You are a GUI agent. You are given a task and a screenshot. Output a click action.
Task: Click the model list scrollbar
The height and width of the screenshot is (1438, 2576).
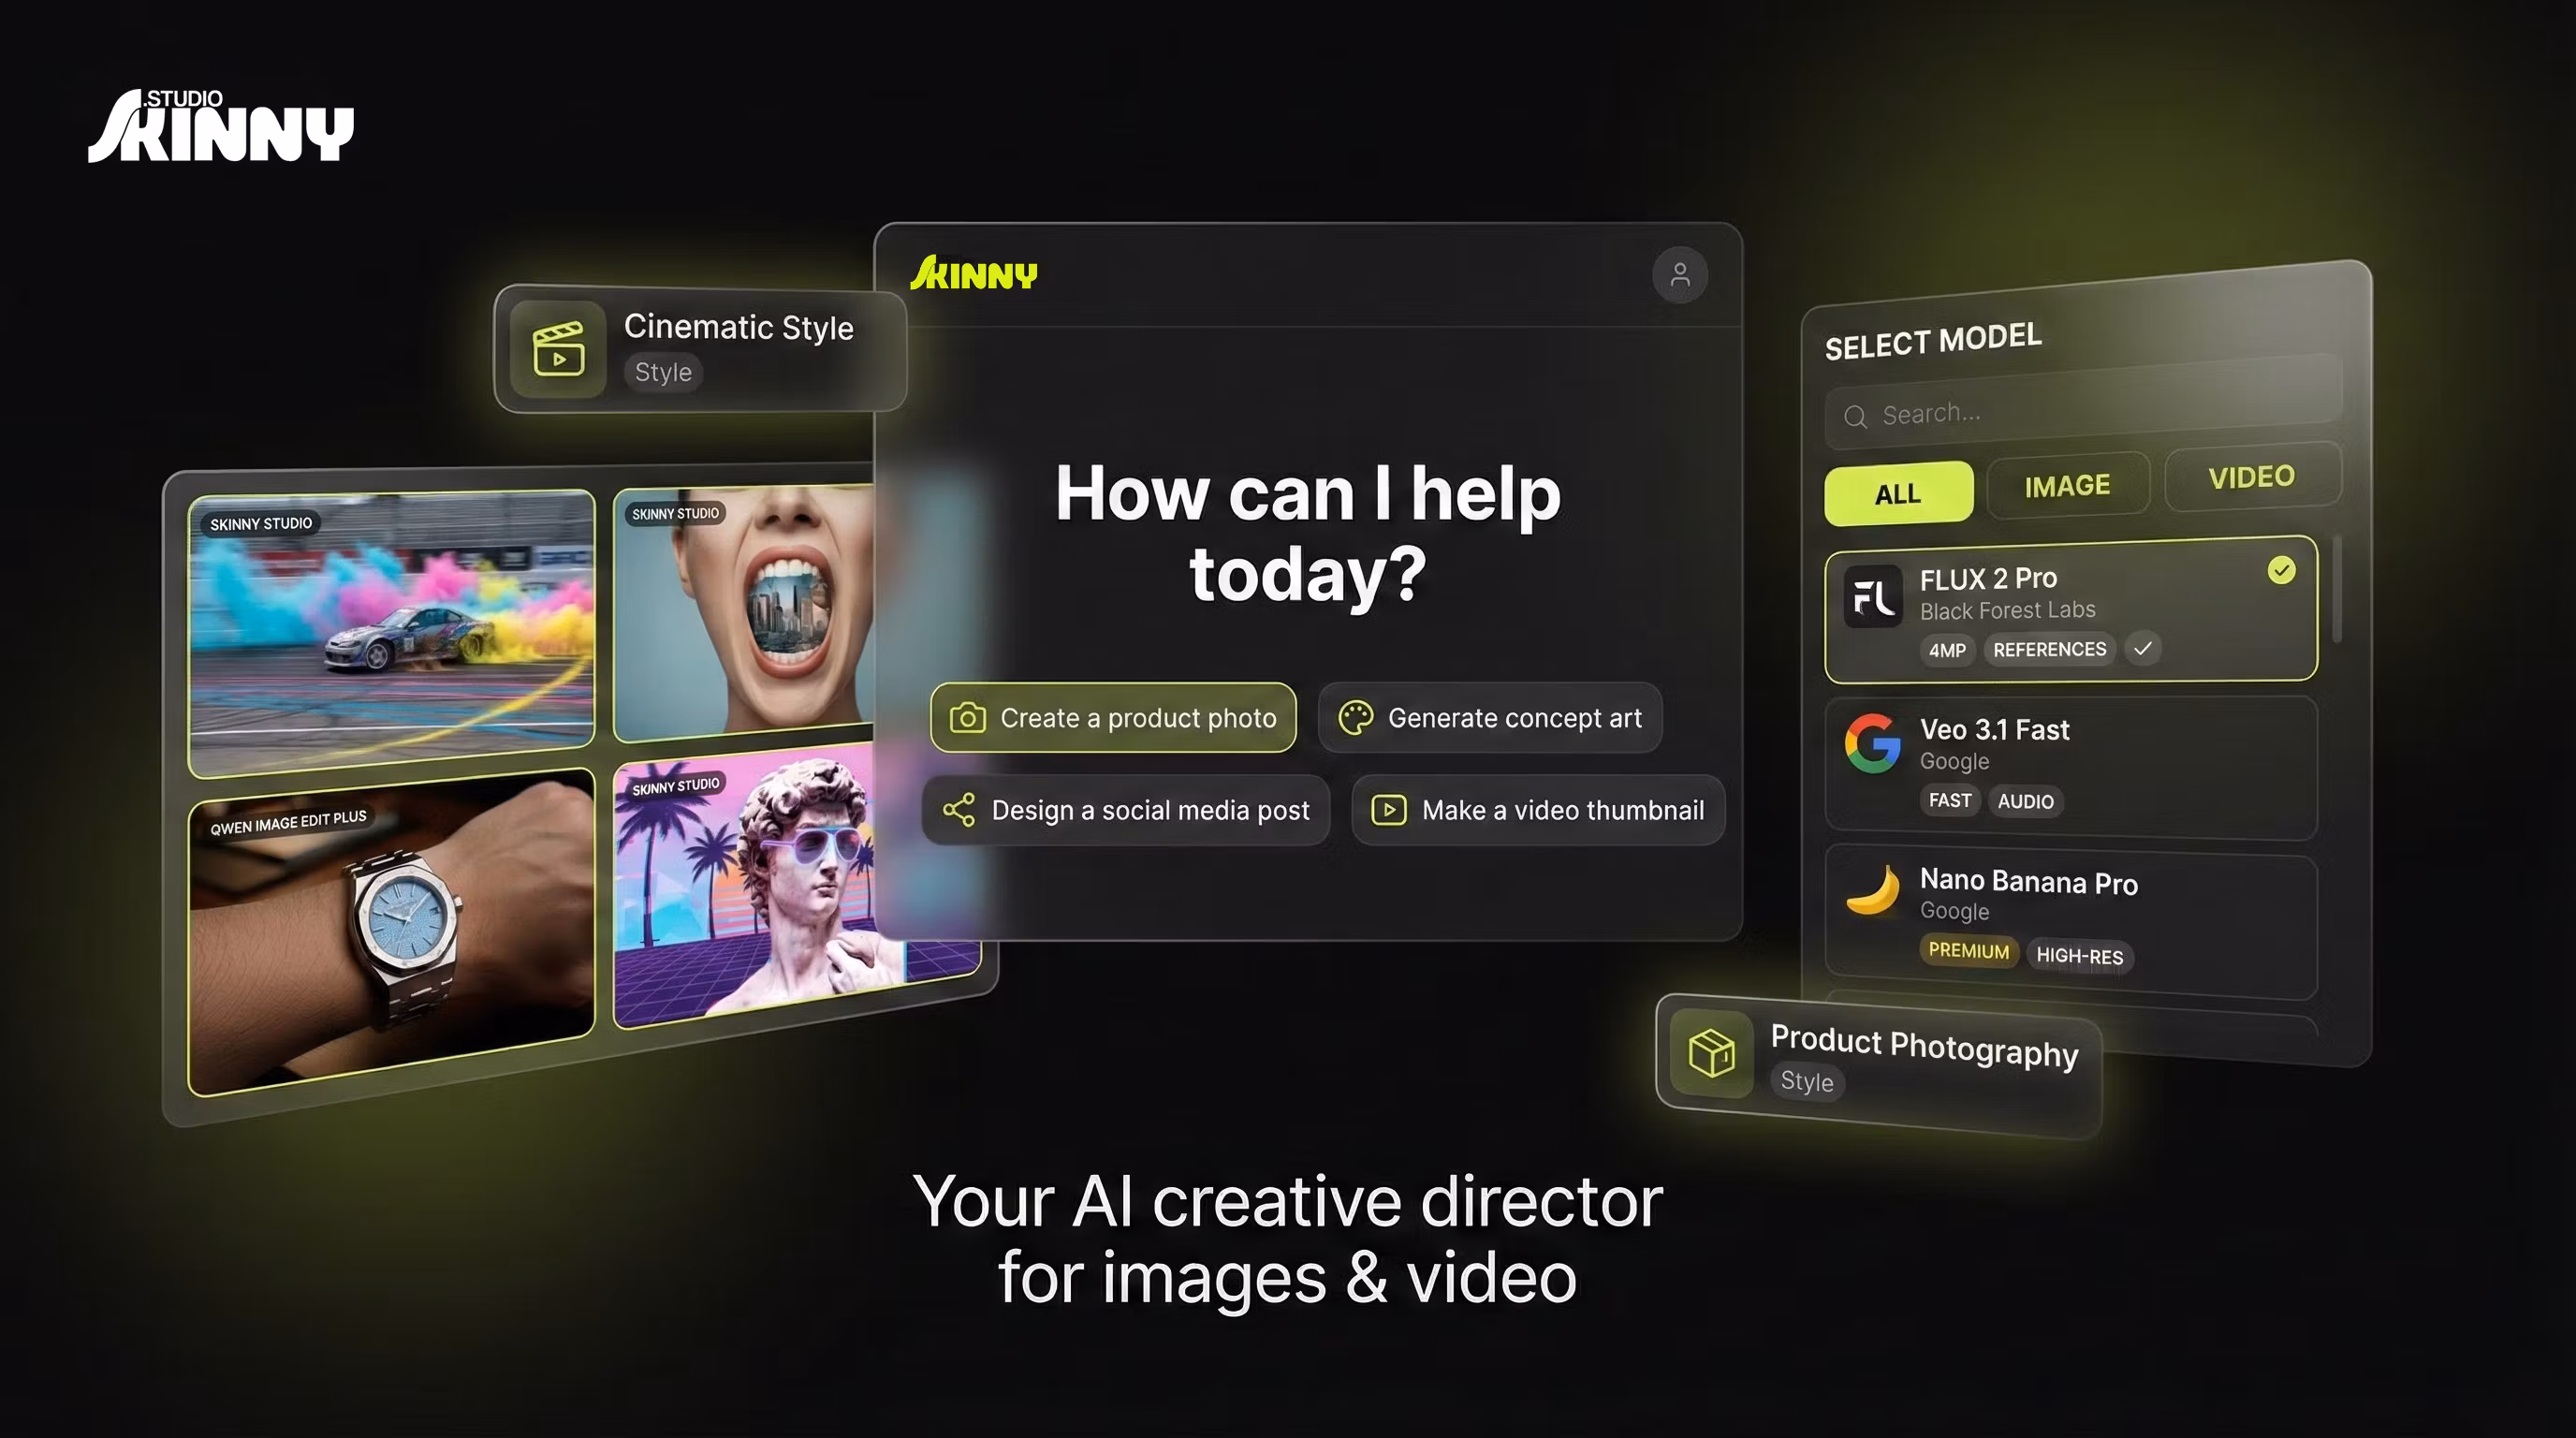click(2337, 592)
